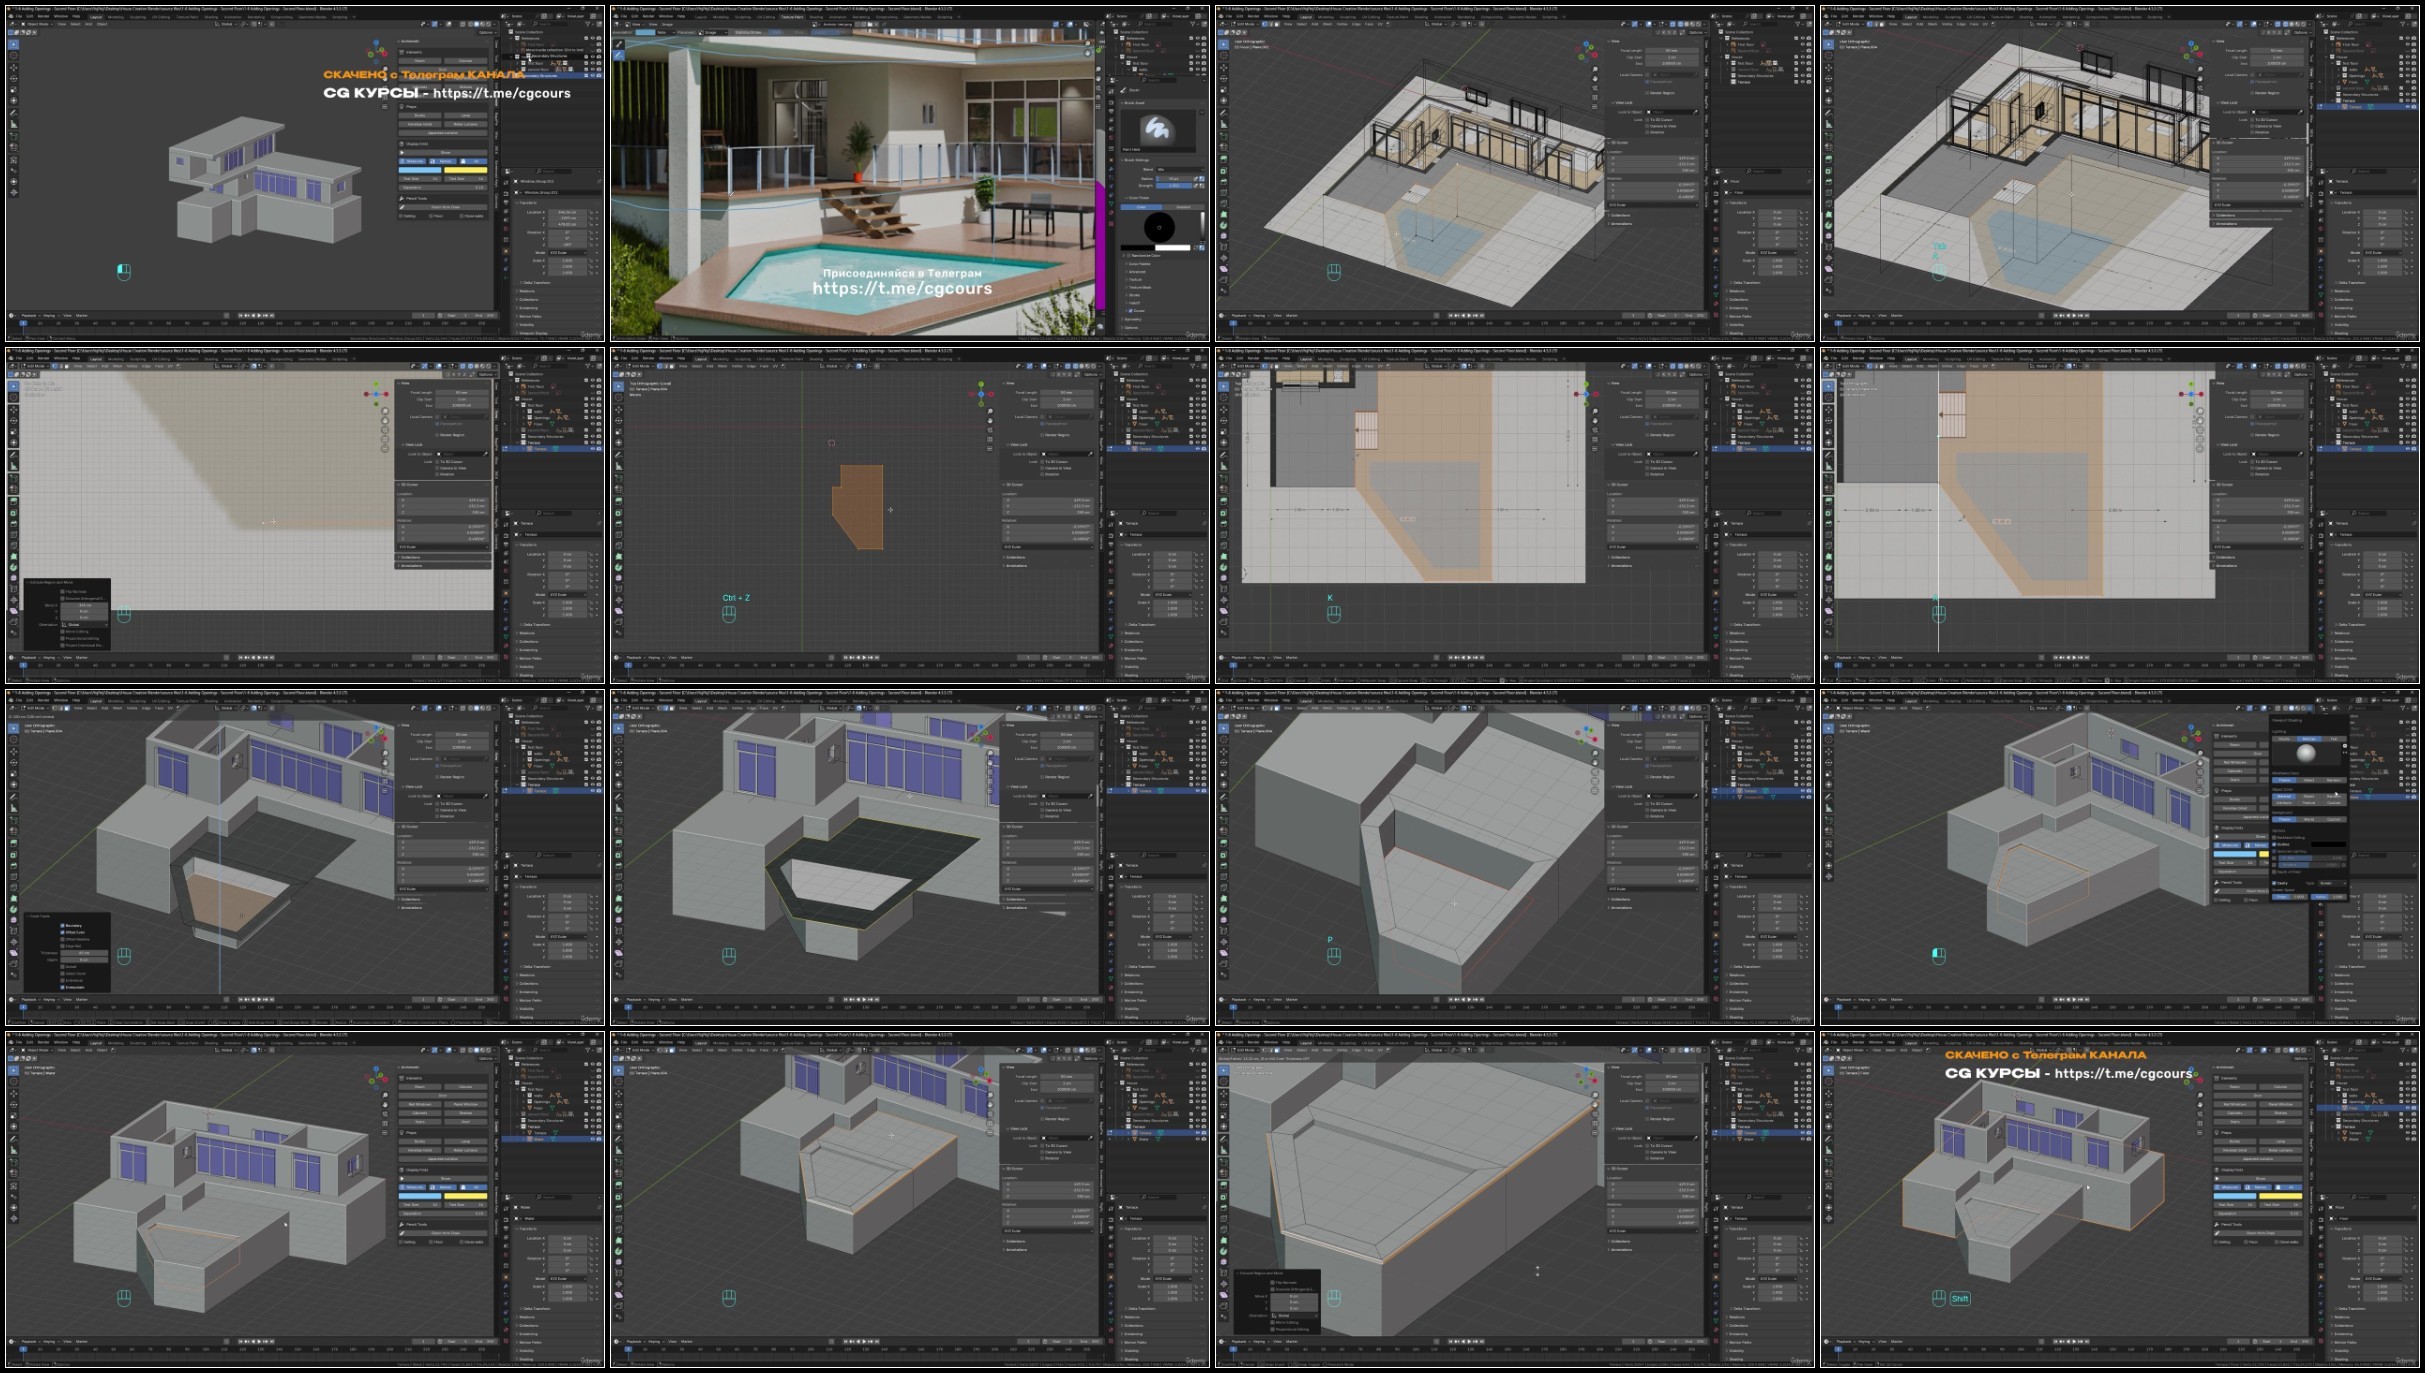
Task: Select the Select Box tool in the first frame
Action: (x=13, y=44)
